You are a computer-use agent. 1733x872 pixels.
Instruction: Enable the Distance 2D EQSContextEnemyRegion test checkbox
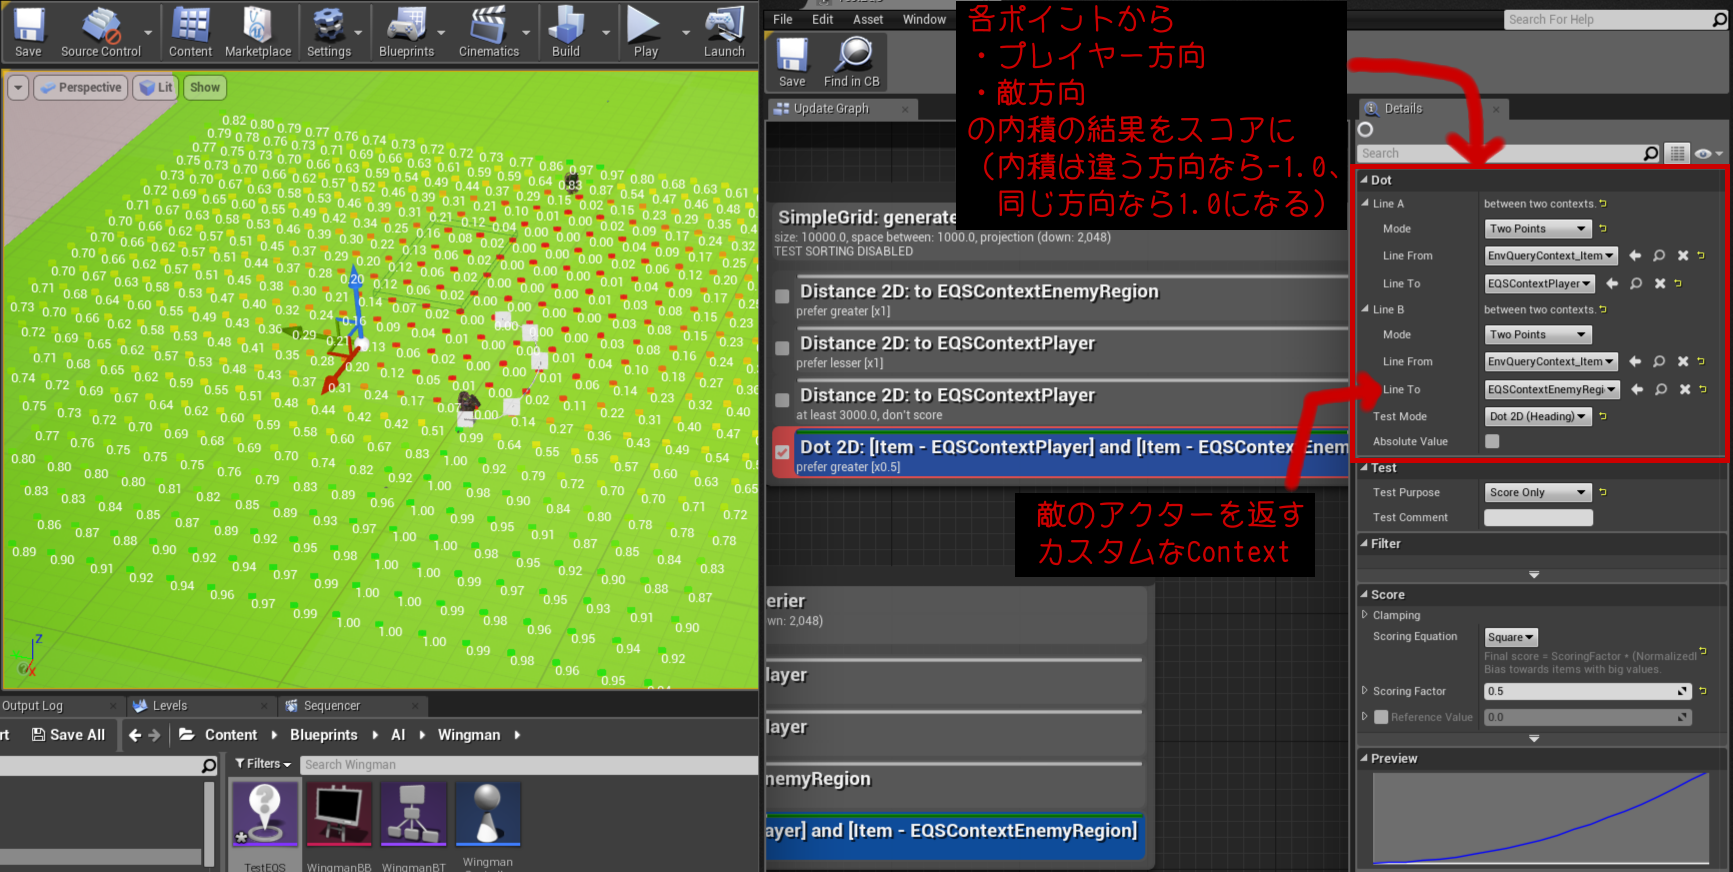tap(783, 296)
